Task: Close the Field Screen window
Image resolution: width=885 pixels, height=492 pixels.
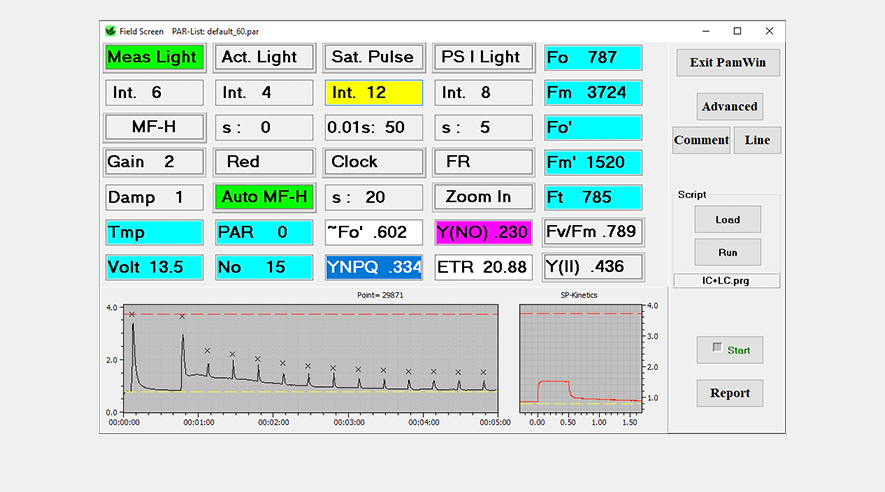Action: pos(769,31)
